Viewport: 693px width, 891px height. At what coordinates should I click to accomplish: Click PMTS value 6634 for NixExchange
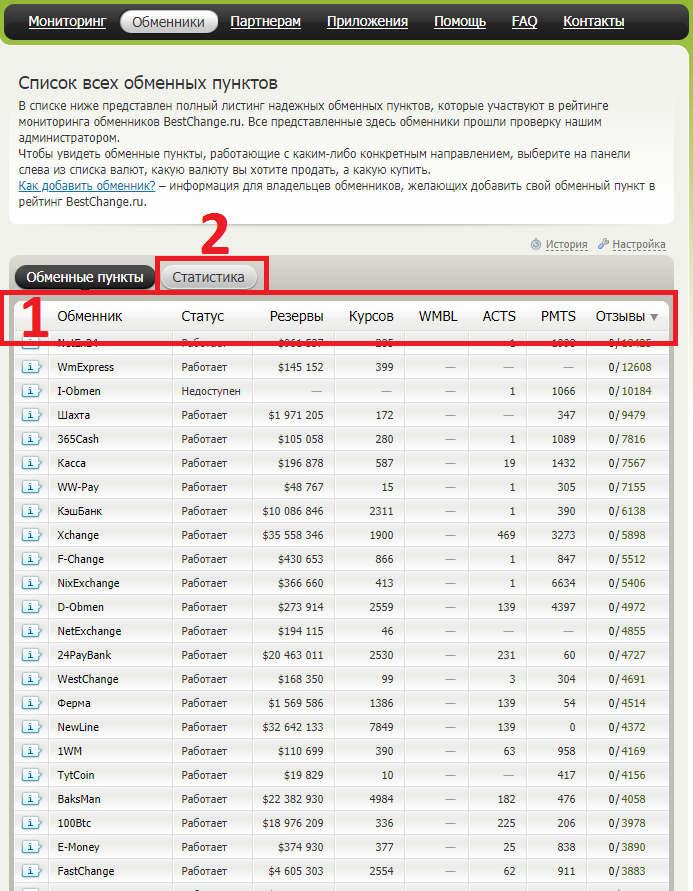tap(563, 583)
